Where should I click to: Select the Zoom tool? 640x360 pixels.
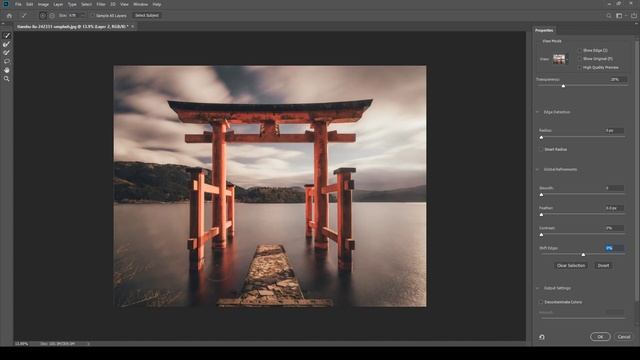click(7, 78)
